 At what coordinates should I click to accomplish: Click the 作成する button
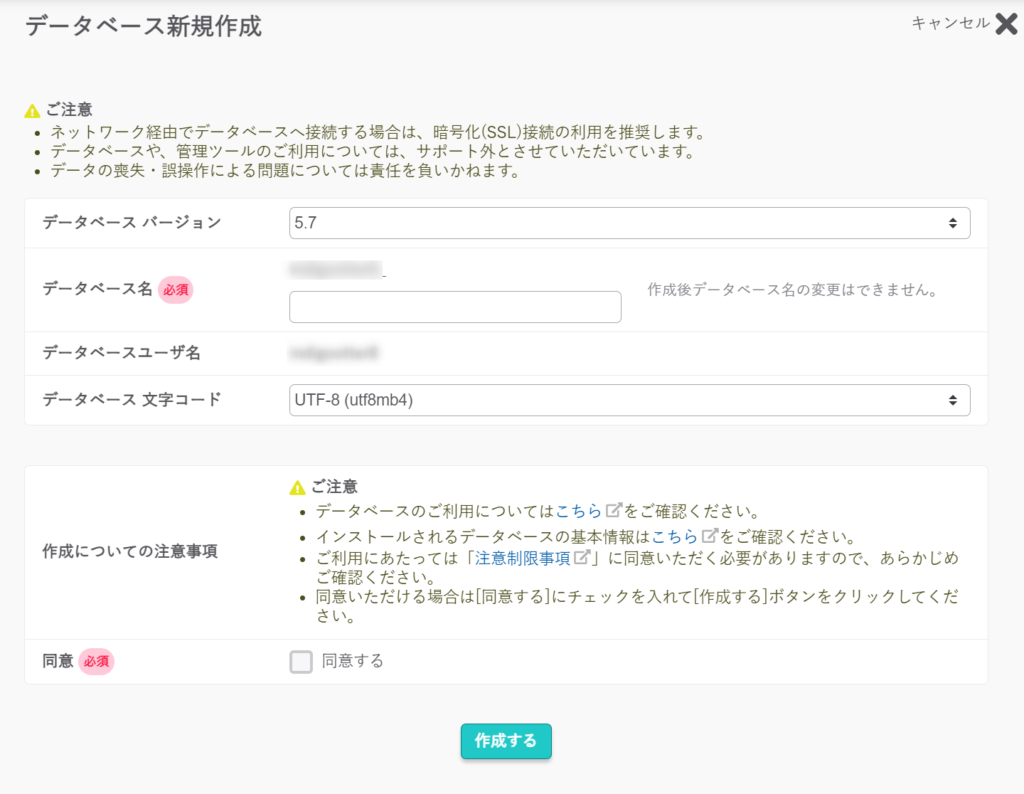pos(506,741)
